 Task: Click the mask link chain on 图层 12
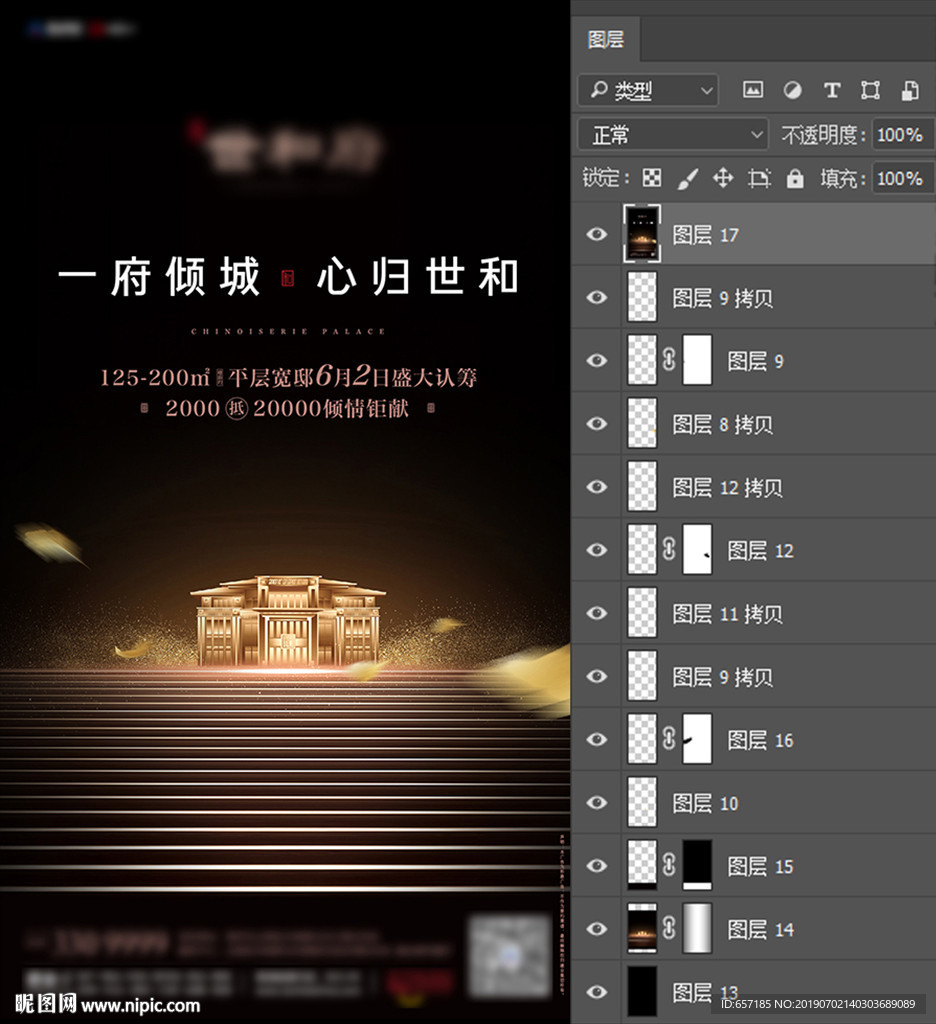click(x=669, y=549)
